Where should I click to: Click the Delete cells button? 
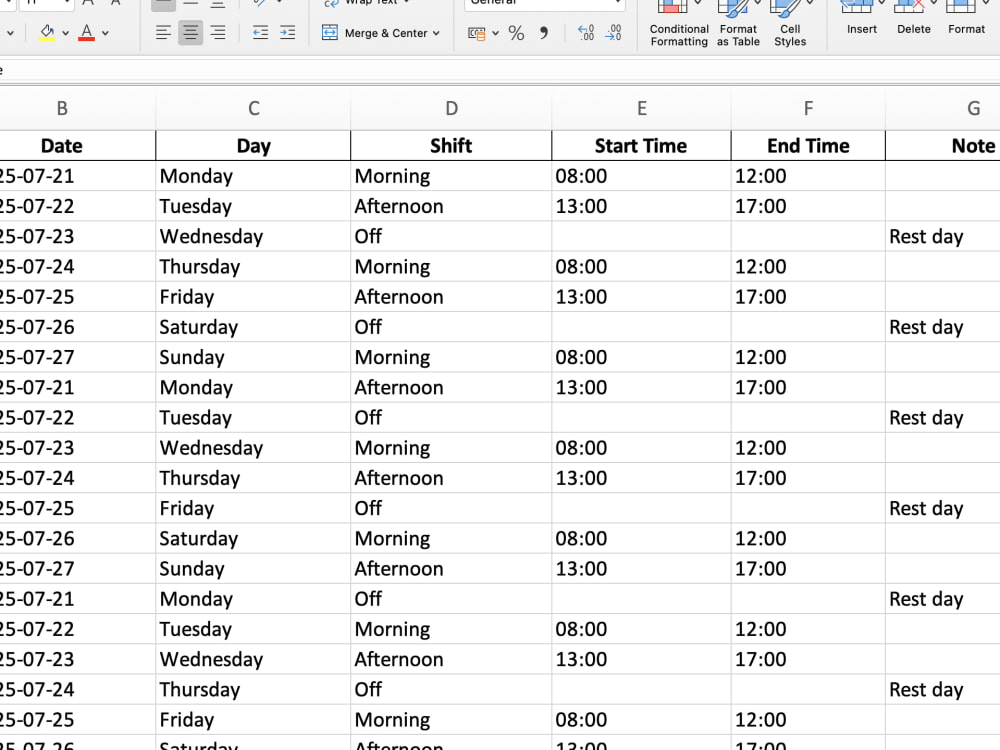[913, 19]
